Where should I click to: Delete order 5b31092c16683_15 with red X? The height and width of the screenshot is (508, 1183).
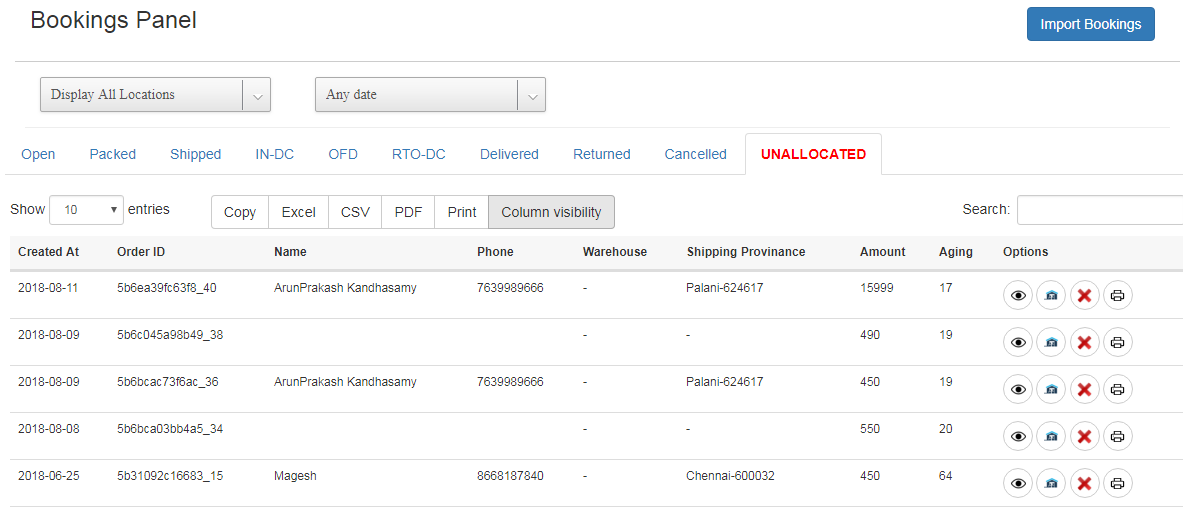(x=1084, y=483)
